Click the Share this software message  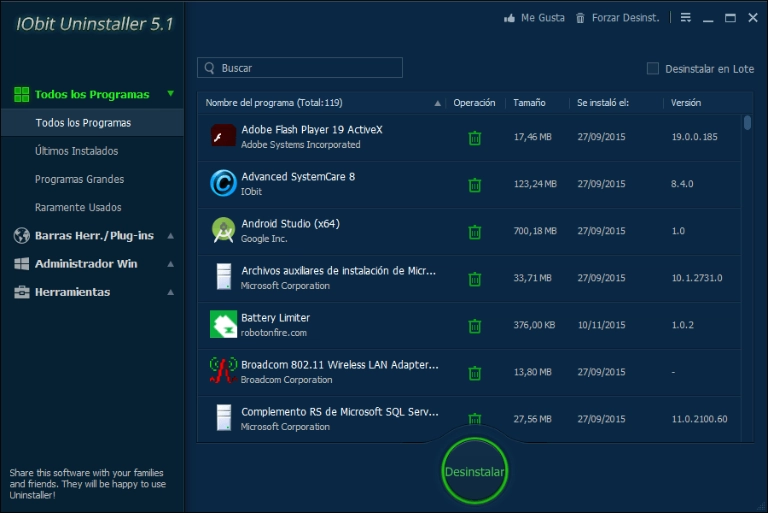click(88, 484)
